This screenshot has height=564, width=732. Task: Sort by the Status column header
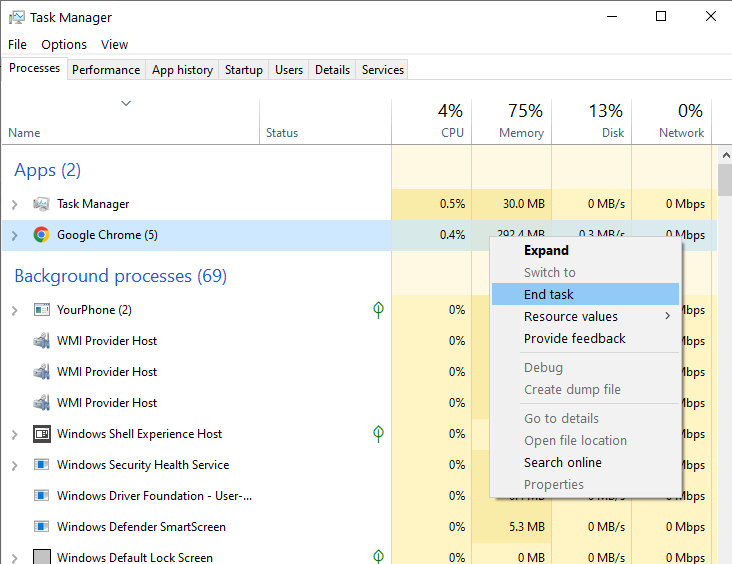(325, 121)
